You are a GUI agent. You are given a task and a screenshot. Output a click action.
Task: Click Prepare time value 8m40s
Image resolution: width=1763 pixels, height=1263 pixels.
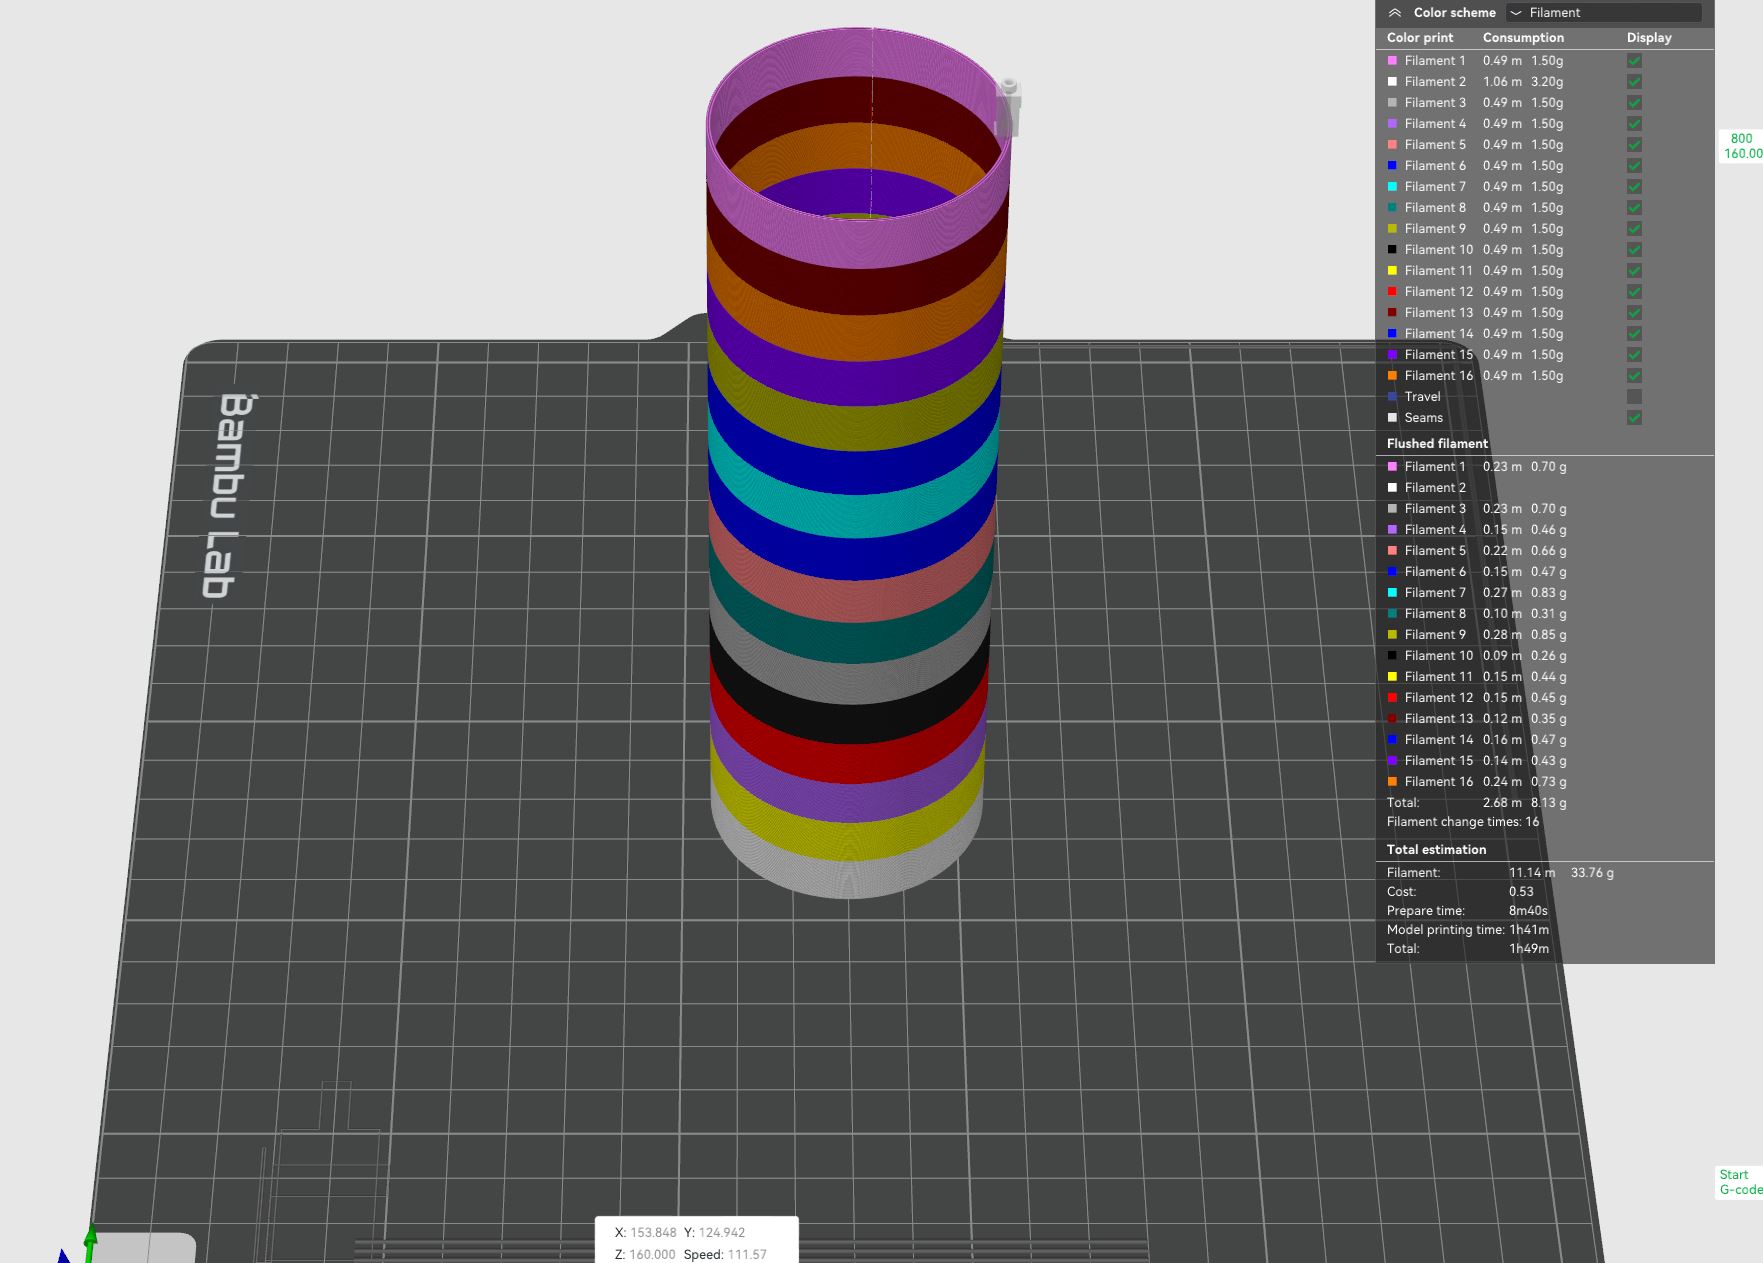click(x=1528, y=911)
